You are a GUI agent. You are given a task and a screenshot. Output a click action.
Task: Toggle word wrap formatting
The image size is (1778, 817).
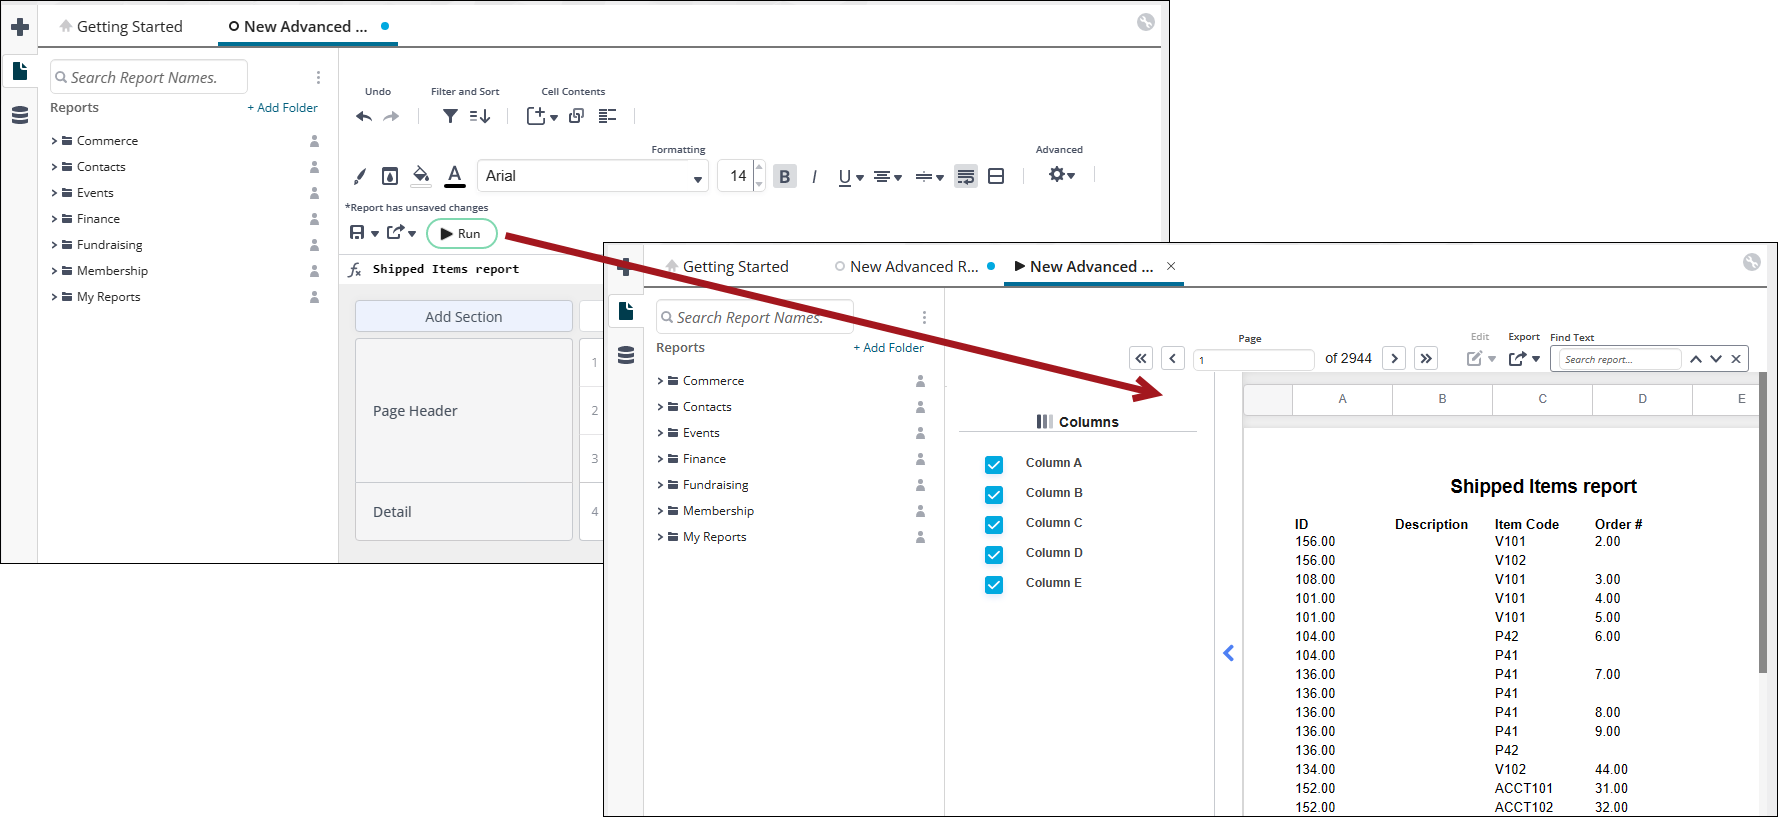(x=966, y=176)
